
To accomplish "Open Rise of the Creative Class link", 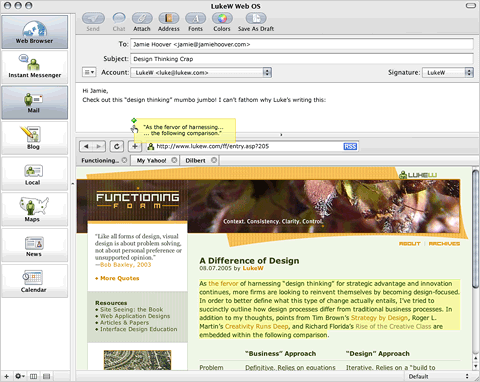I will point(393,327).
